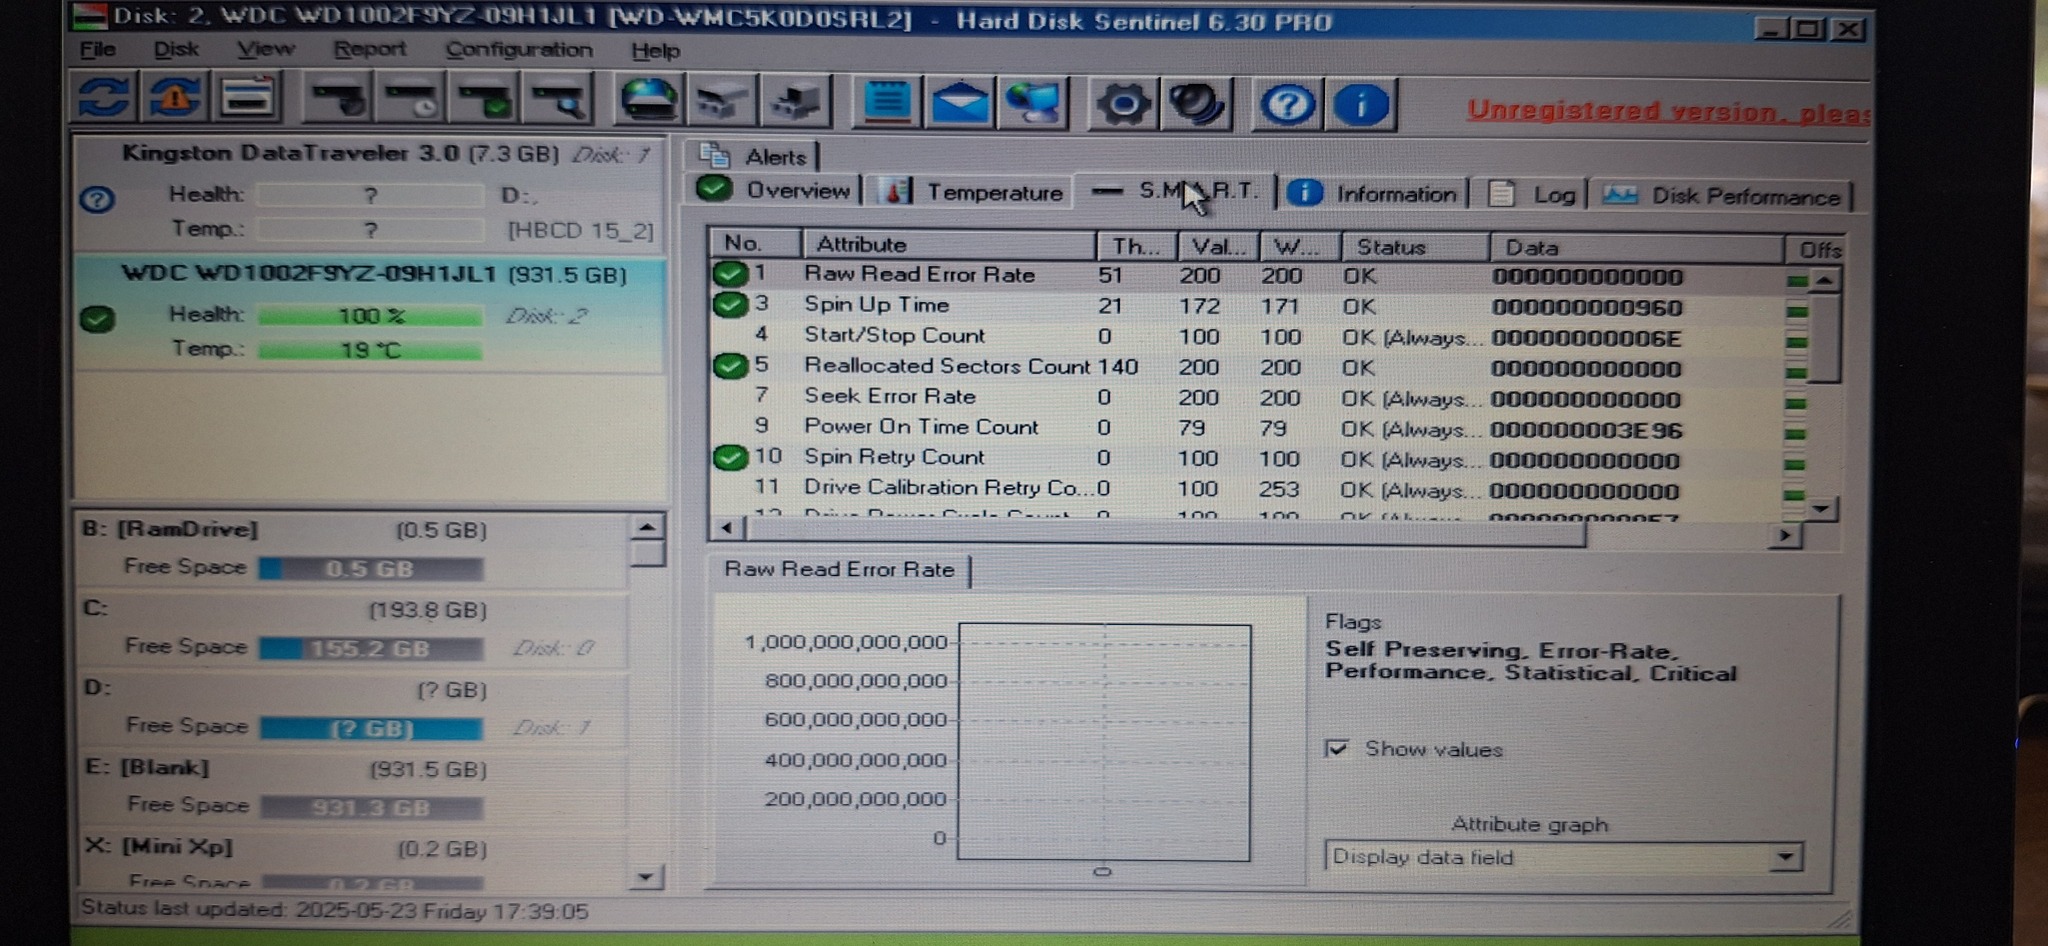Click the green status icon on Raw Read Error Rate row
The width and height of the screenshot is (2048, 946).
click(x=730, y=273)
